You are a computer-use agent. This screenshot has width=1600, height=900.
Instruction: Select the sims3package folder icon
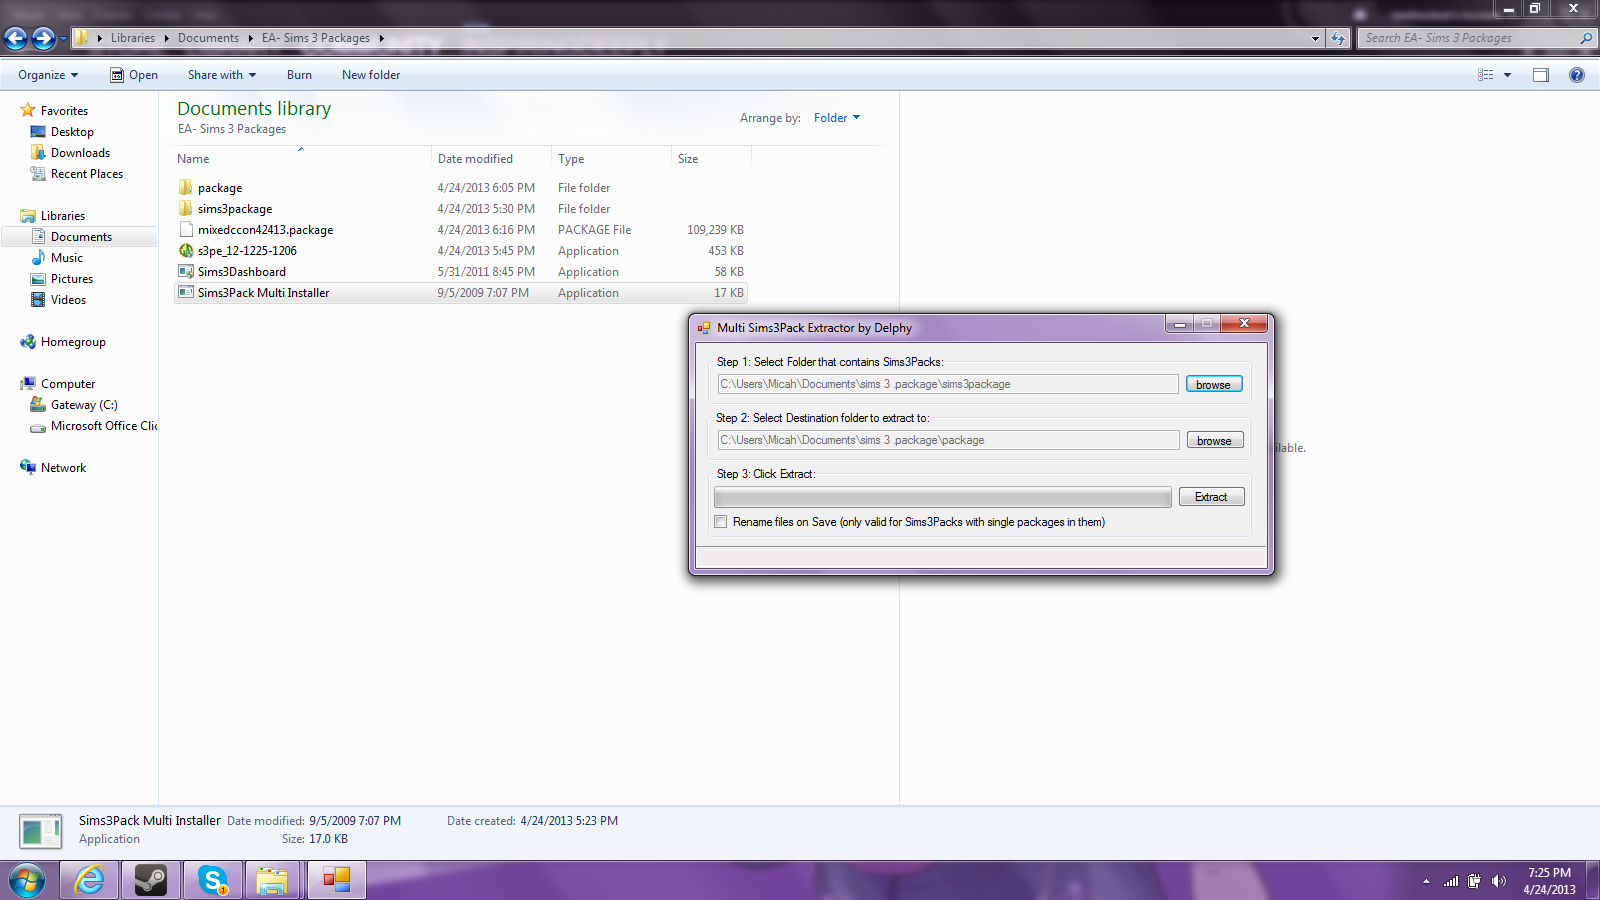point(186,208)
